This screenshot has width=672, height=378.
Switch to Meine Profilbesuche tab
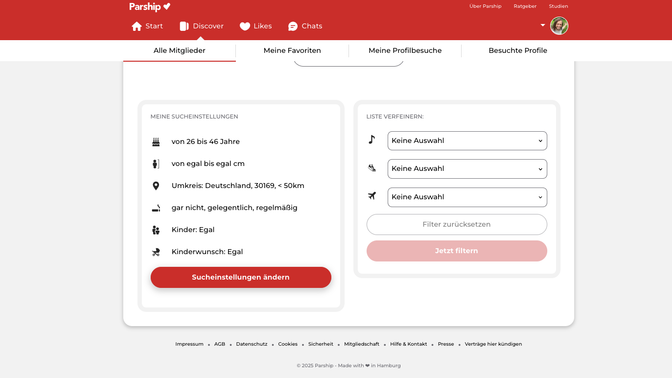click(x=405, y=51)
